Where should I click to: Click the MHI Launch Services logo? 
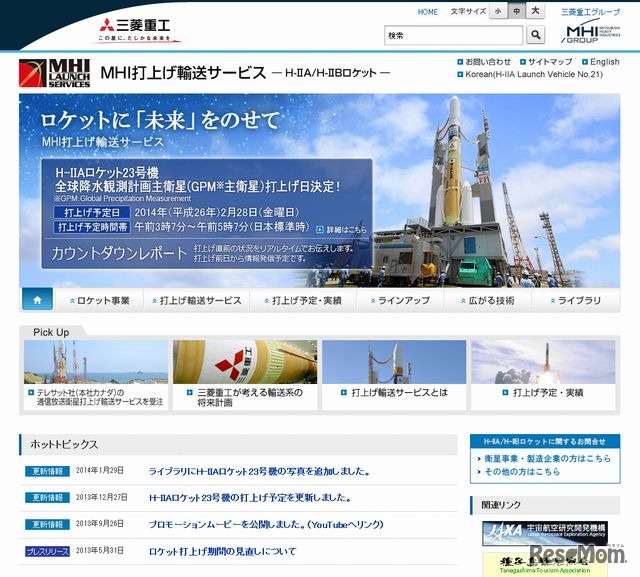click(54, 73)
